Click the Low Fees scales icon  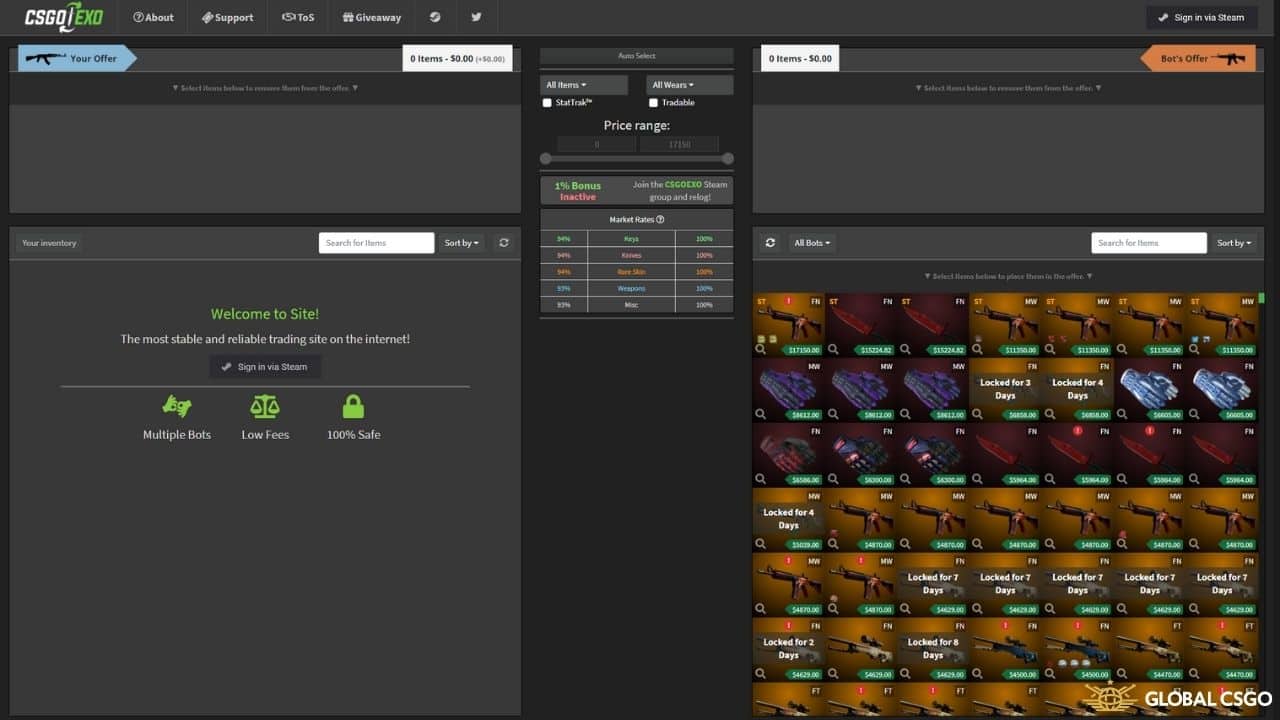pyautogui.click(x=265, y=407)
